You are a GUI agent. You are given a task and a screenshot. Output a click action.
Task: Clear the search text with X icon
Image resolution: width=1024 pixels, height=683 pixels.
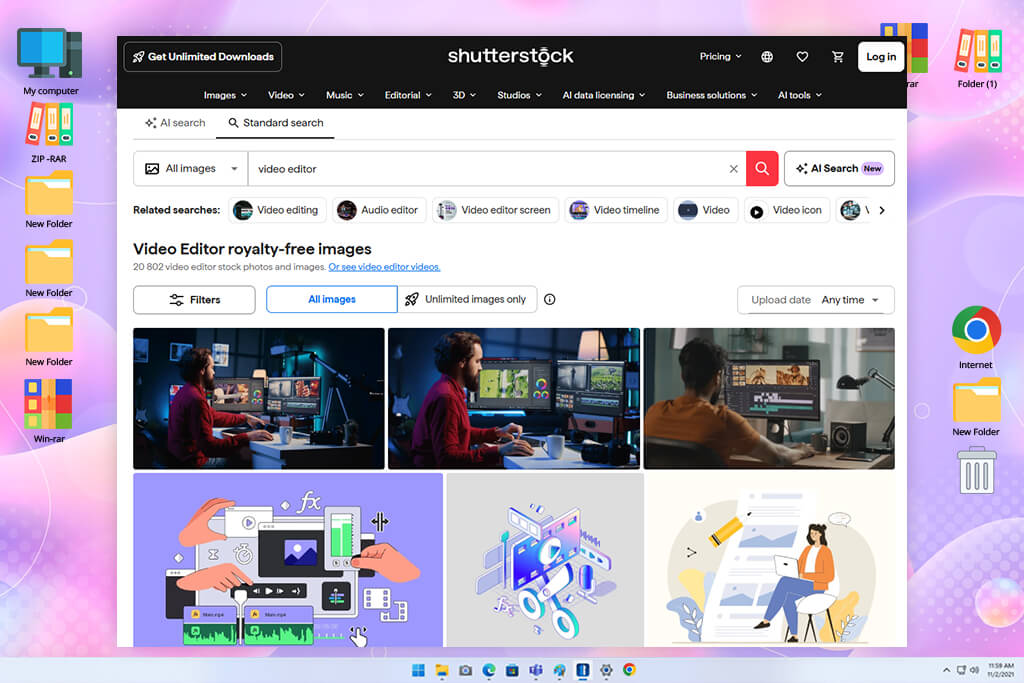(x=733, y=168)
